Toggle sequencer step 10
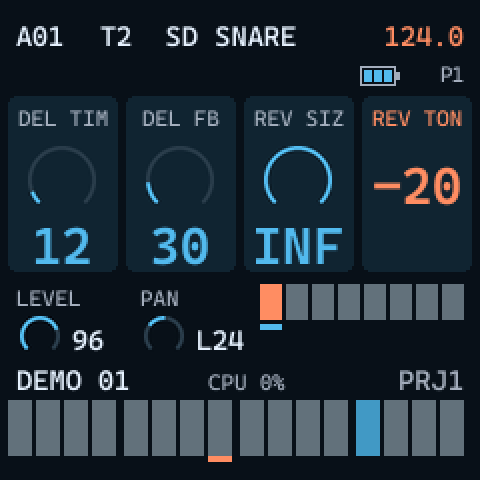This screenshot has height=480, width=480. point(280,428)
